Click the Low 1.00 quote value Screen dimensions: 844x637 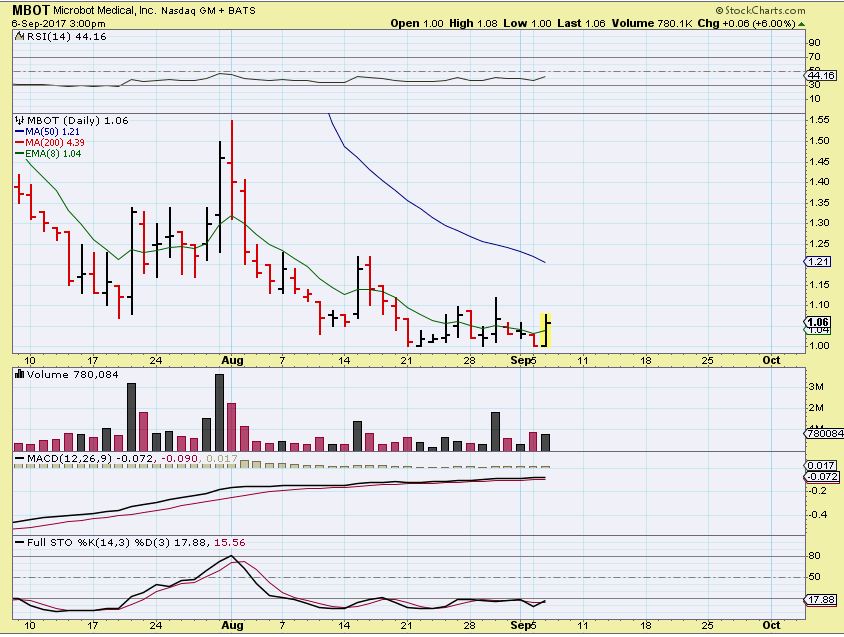(528, 24)
